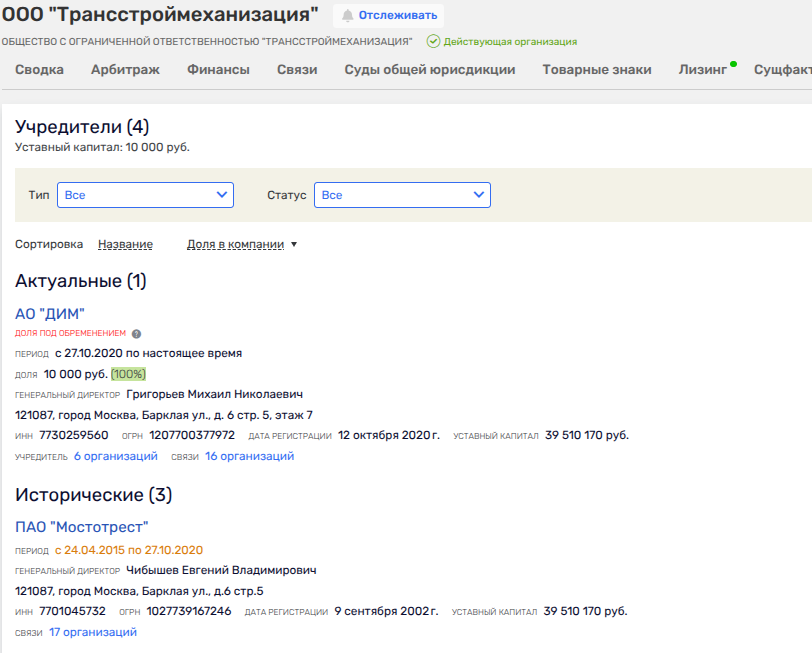
Task: Open the ПАО "Мостотрест" company link
Action: [82, 527]
